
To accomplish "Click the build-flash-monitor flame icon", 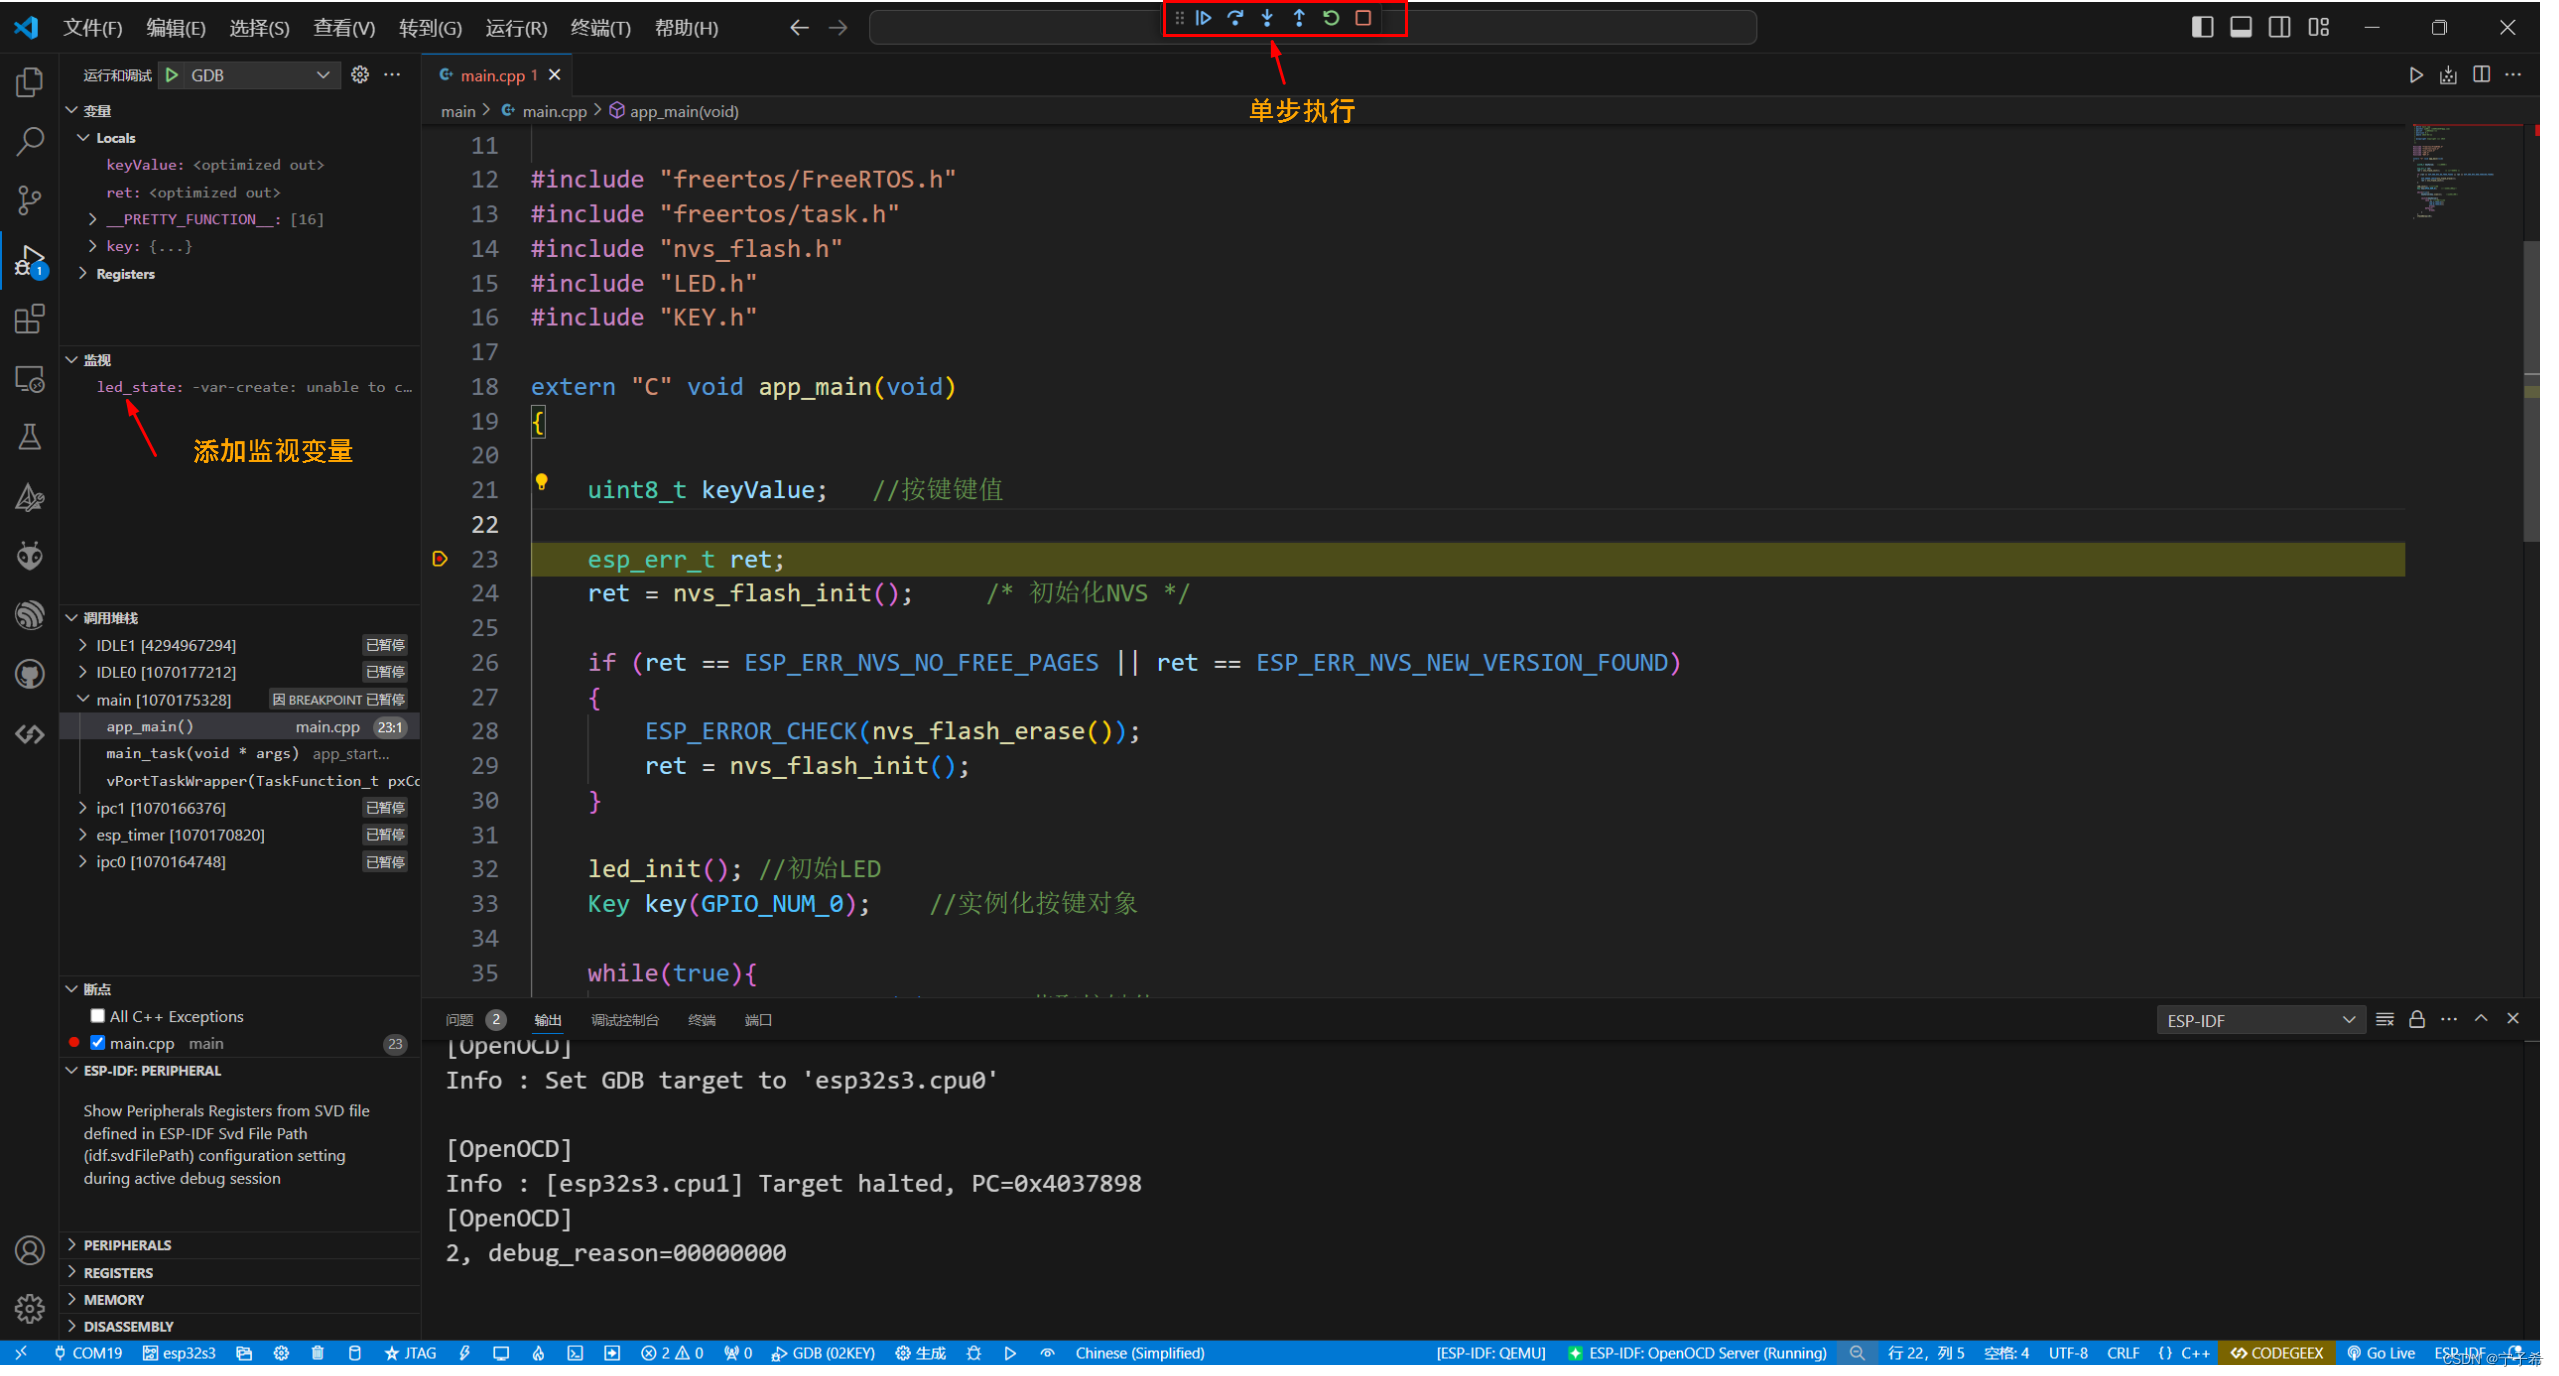I will [x=538, y=1354].
